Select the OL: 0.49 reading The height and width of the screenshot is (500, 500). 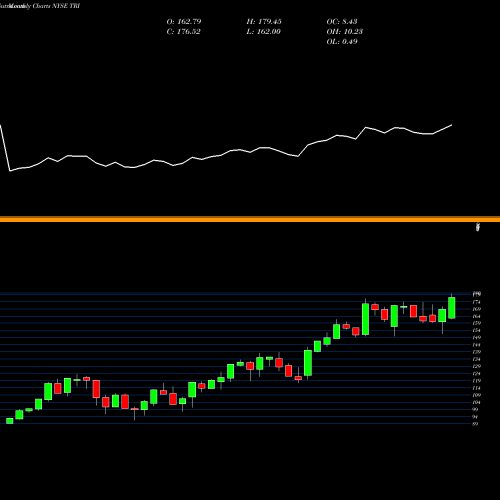click(342, 42)
